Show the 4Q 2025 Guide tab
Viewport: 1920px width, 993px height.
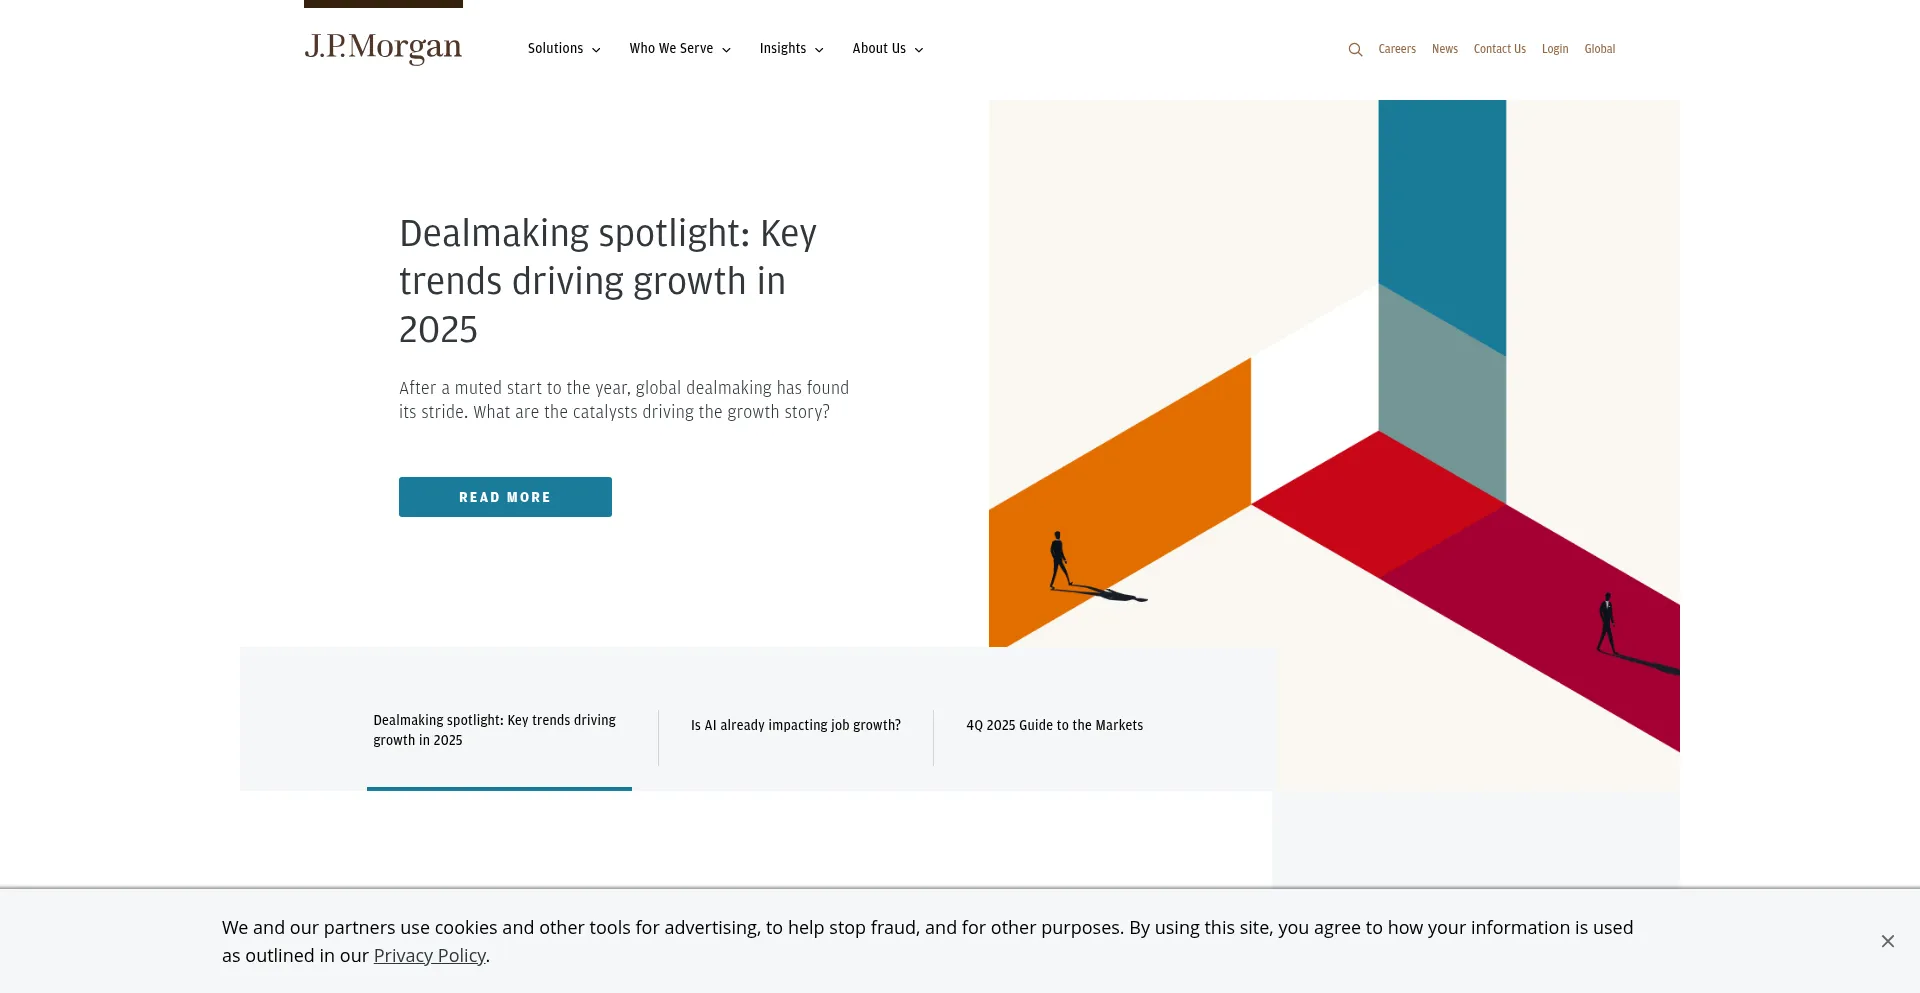coord(1054,725)
